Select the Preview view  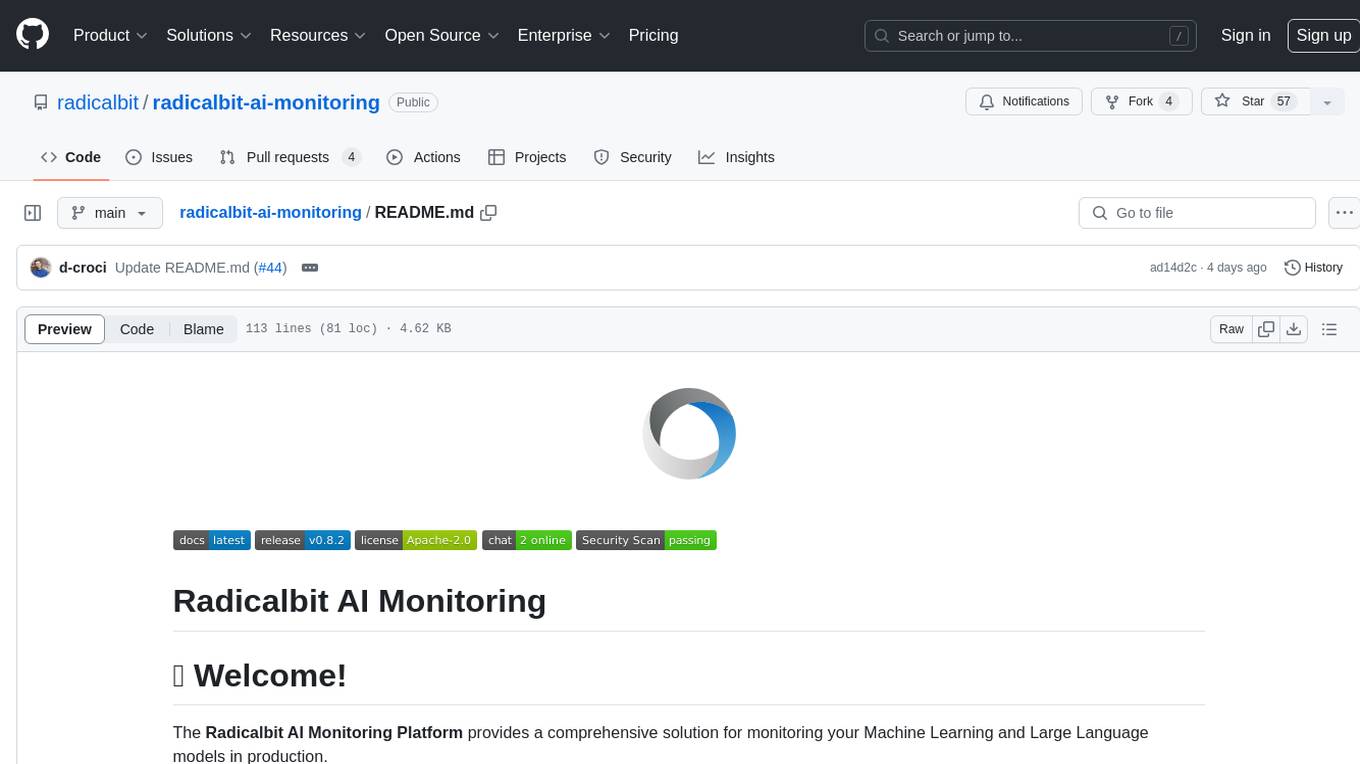[65, 329]
